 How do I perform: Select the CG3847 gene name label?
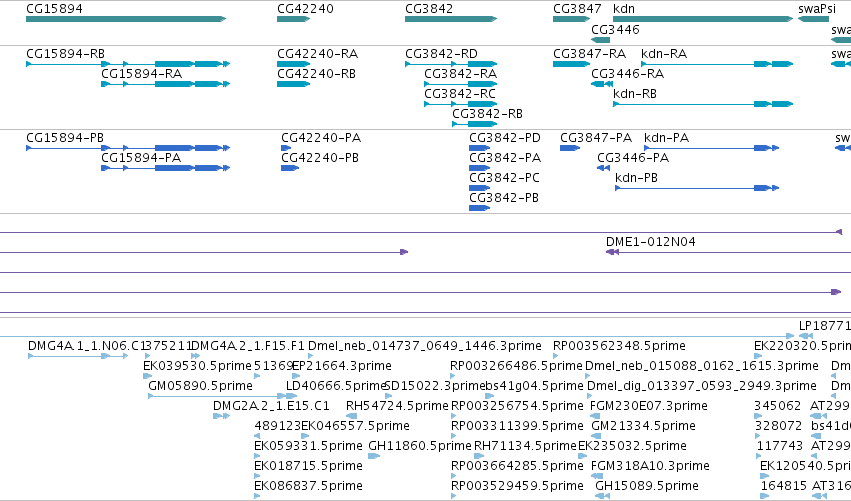click(x=577, y=9)
